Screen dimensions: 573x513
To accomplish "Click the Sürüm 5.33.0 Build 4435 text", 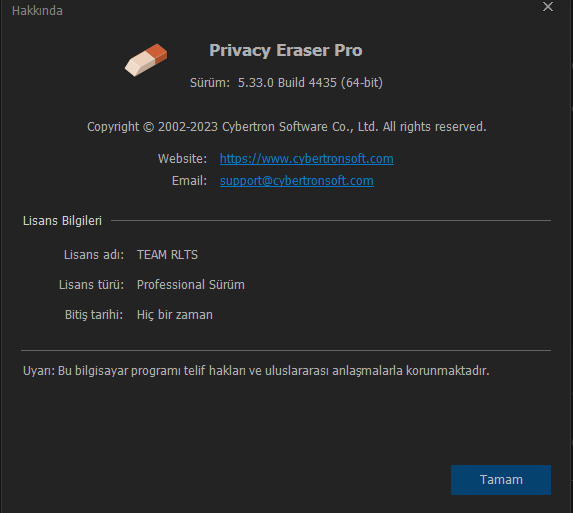I will click(x=286, y=83).
